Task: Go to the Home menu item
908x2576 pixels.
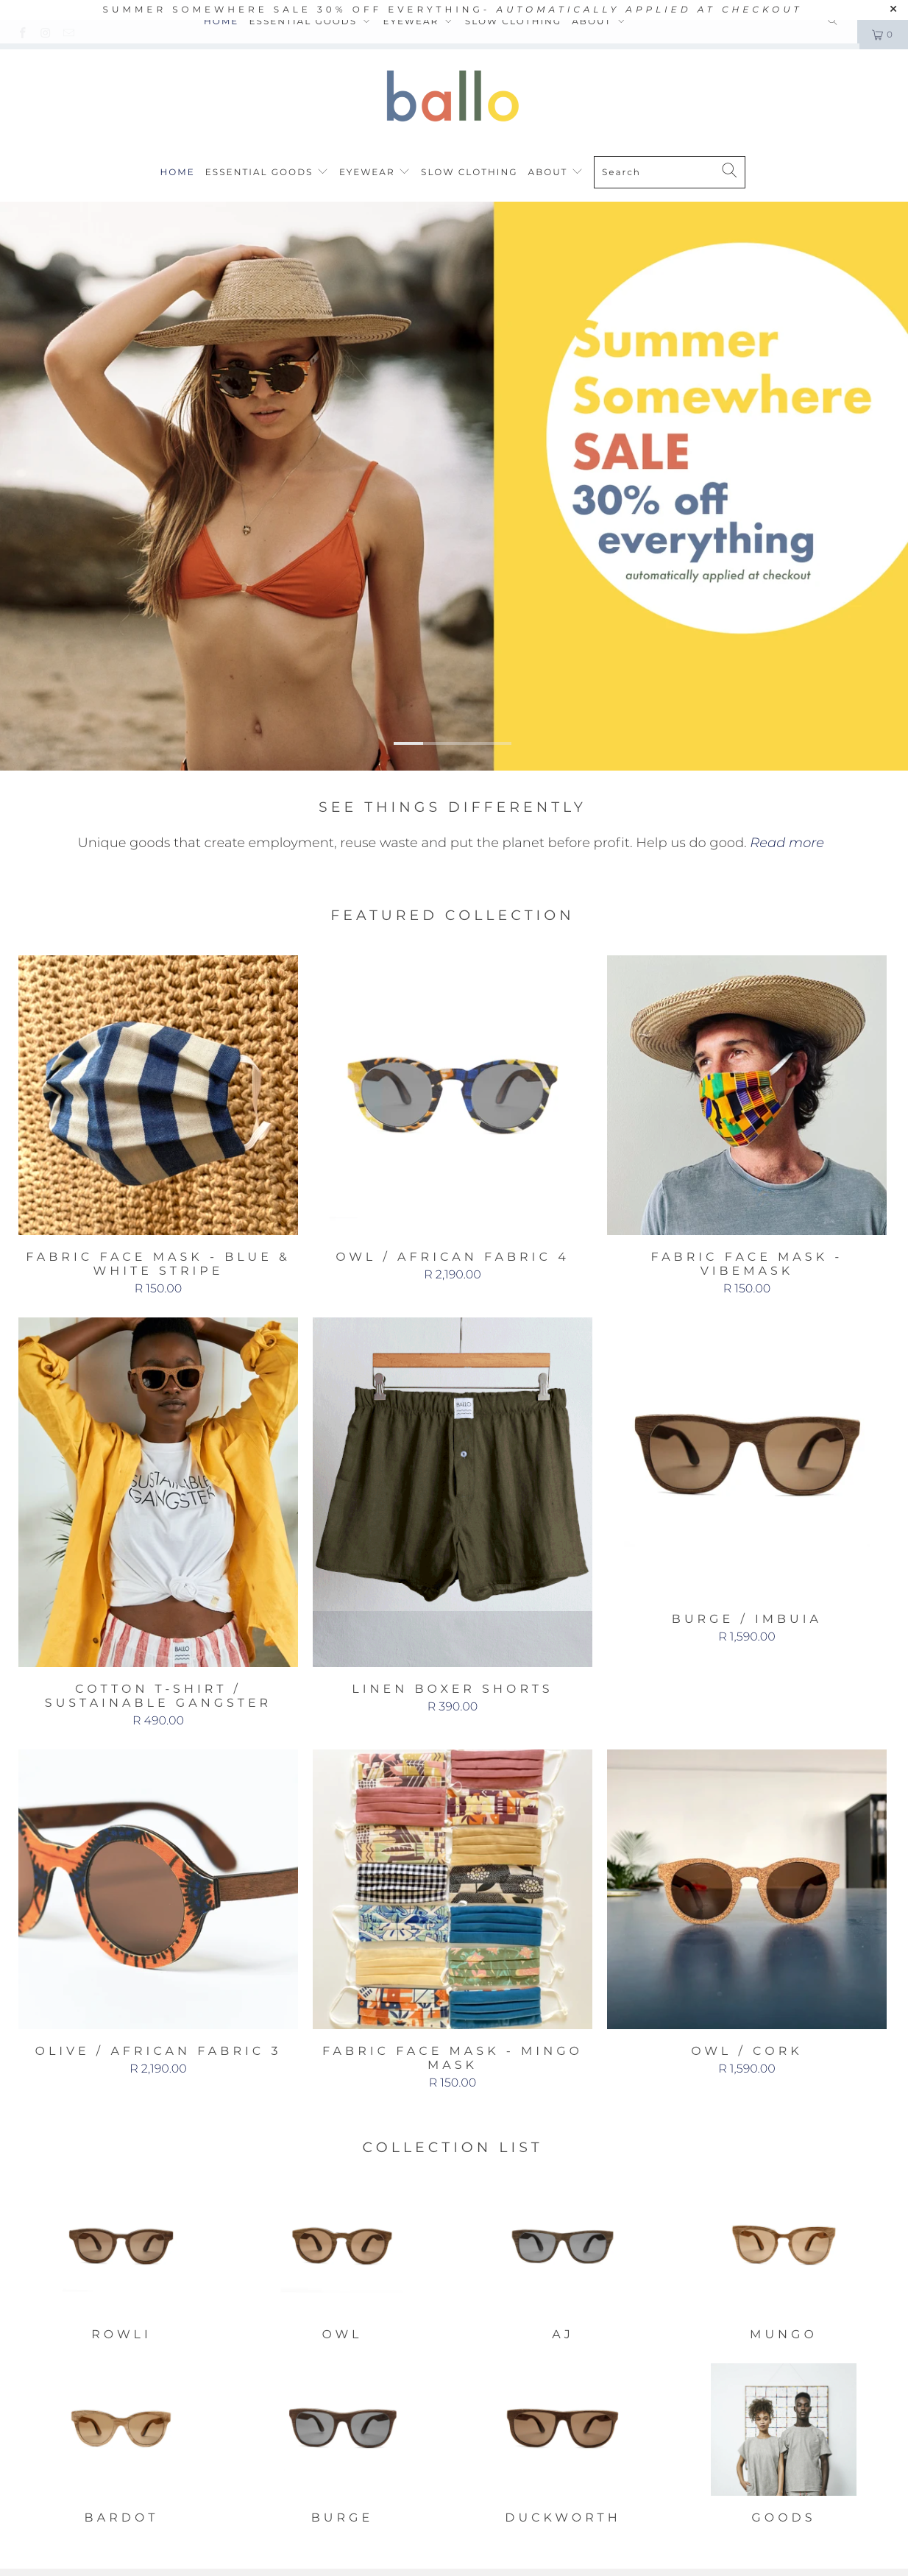Action: [x=177, y=172]
